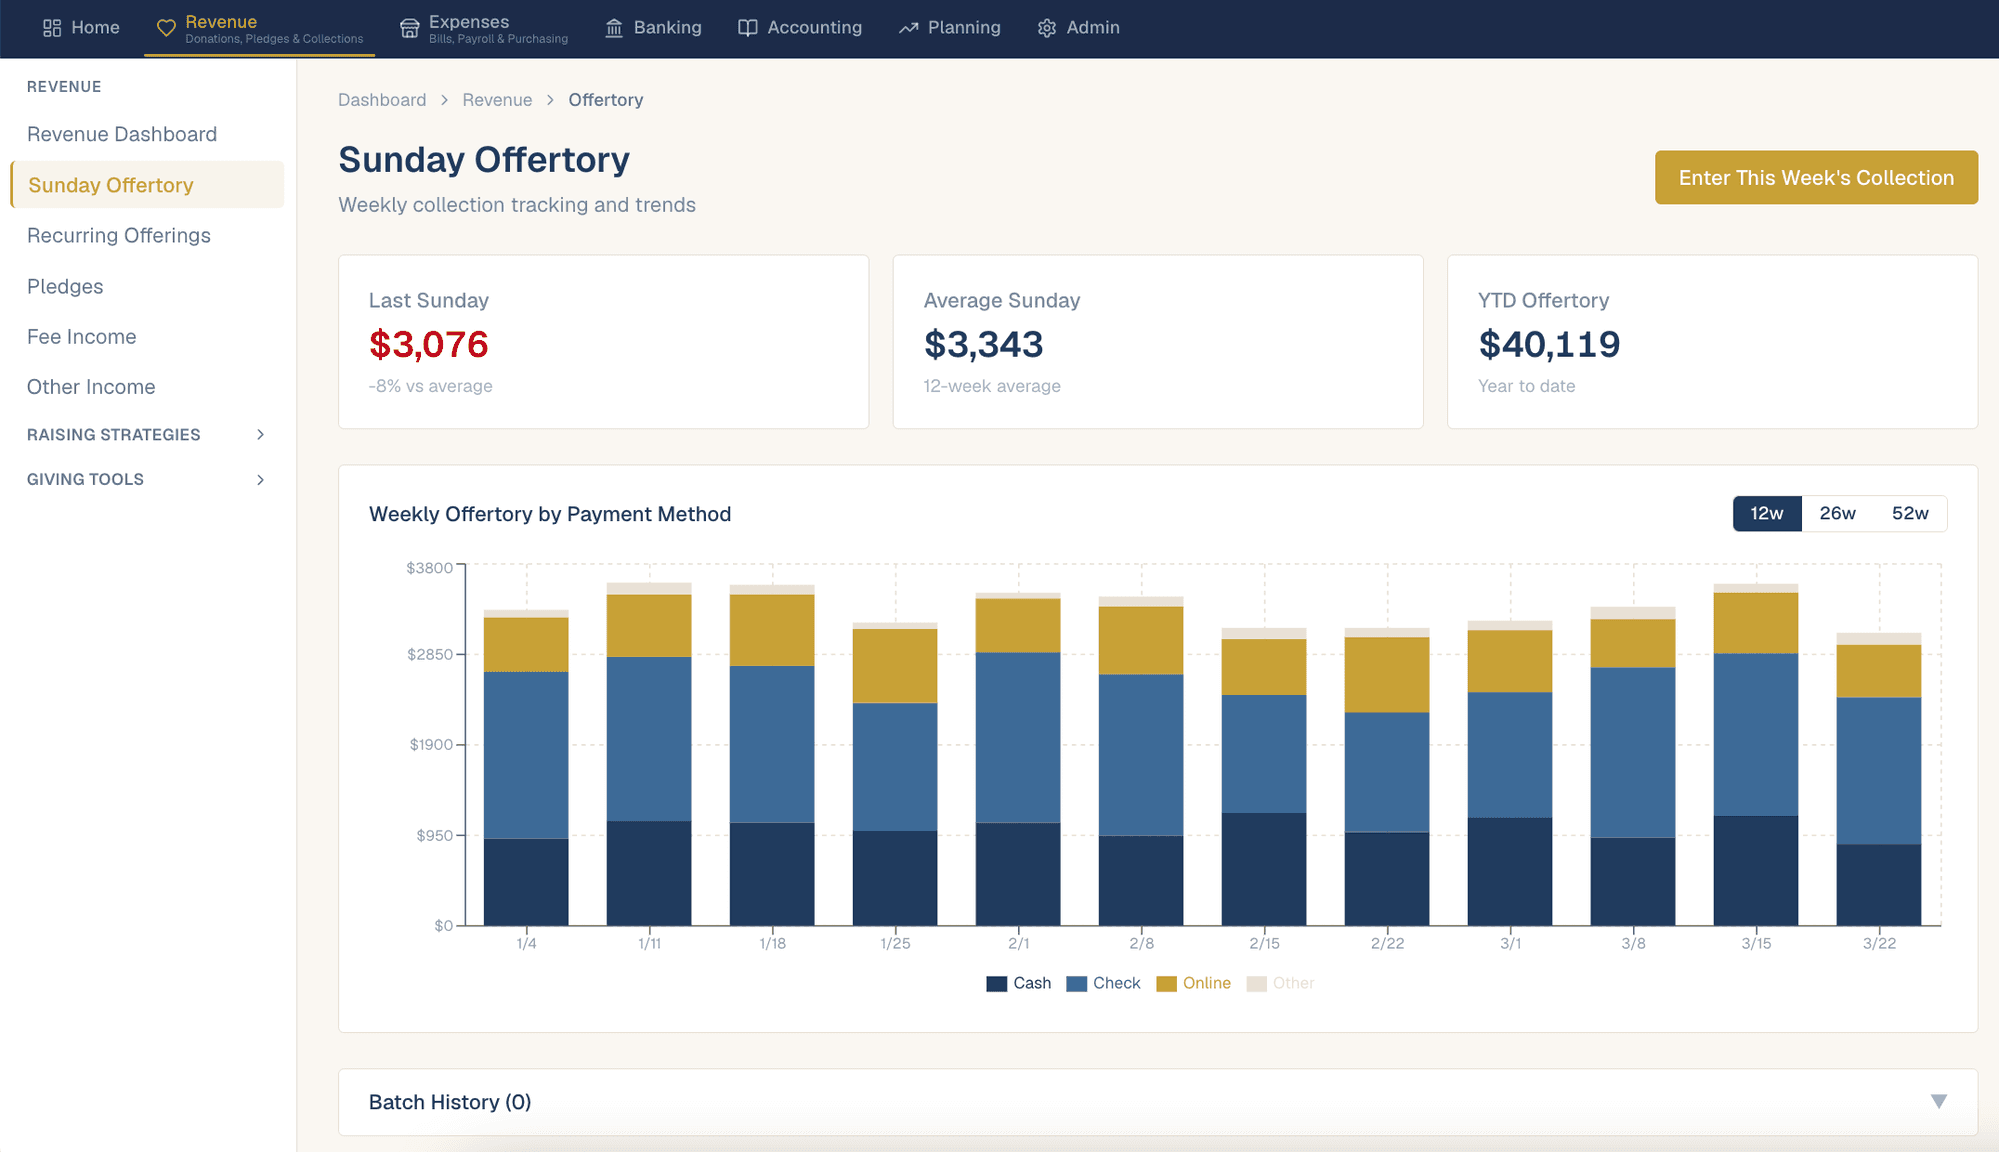Image resolution: width=1999 pixels, height=1152 pixels.
Task: Switch to the Accounting section
Action: coord(800,28)
